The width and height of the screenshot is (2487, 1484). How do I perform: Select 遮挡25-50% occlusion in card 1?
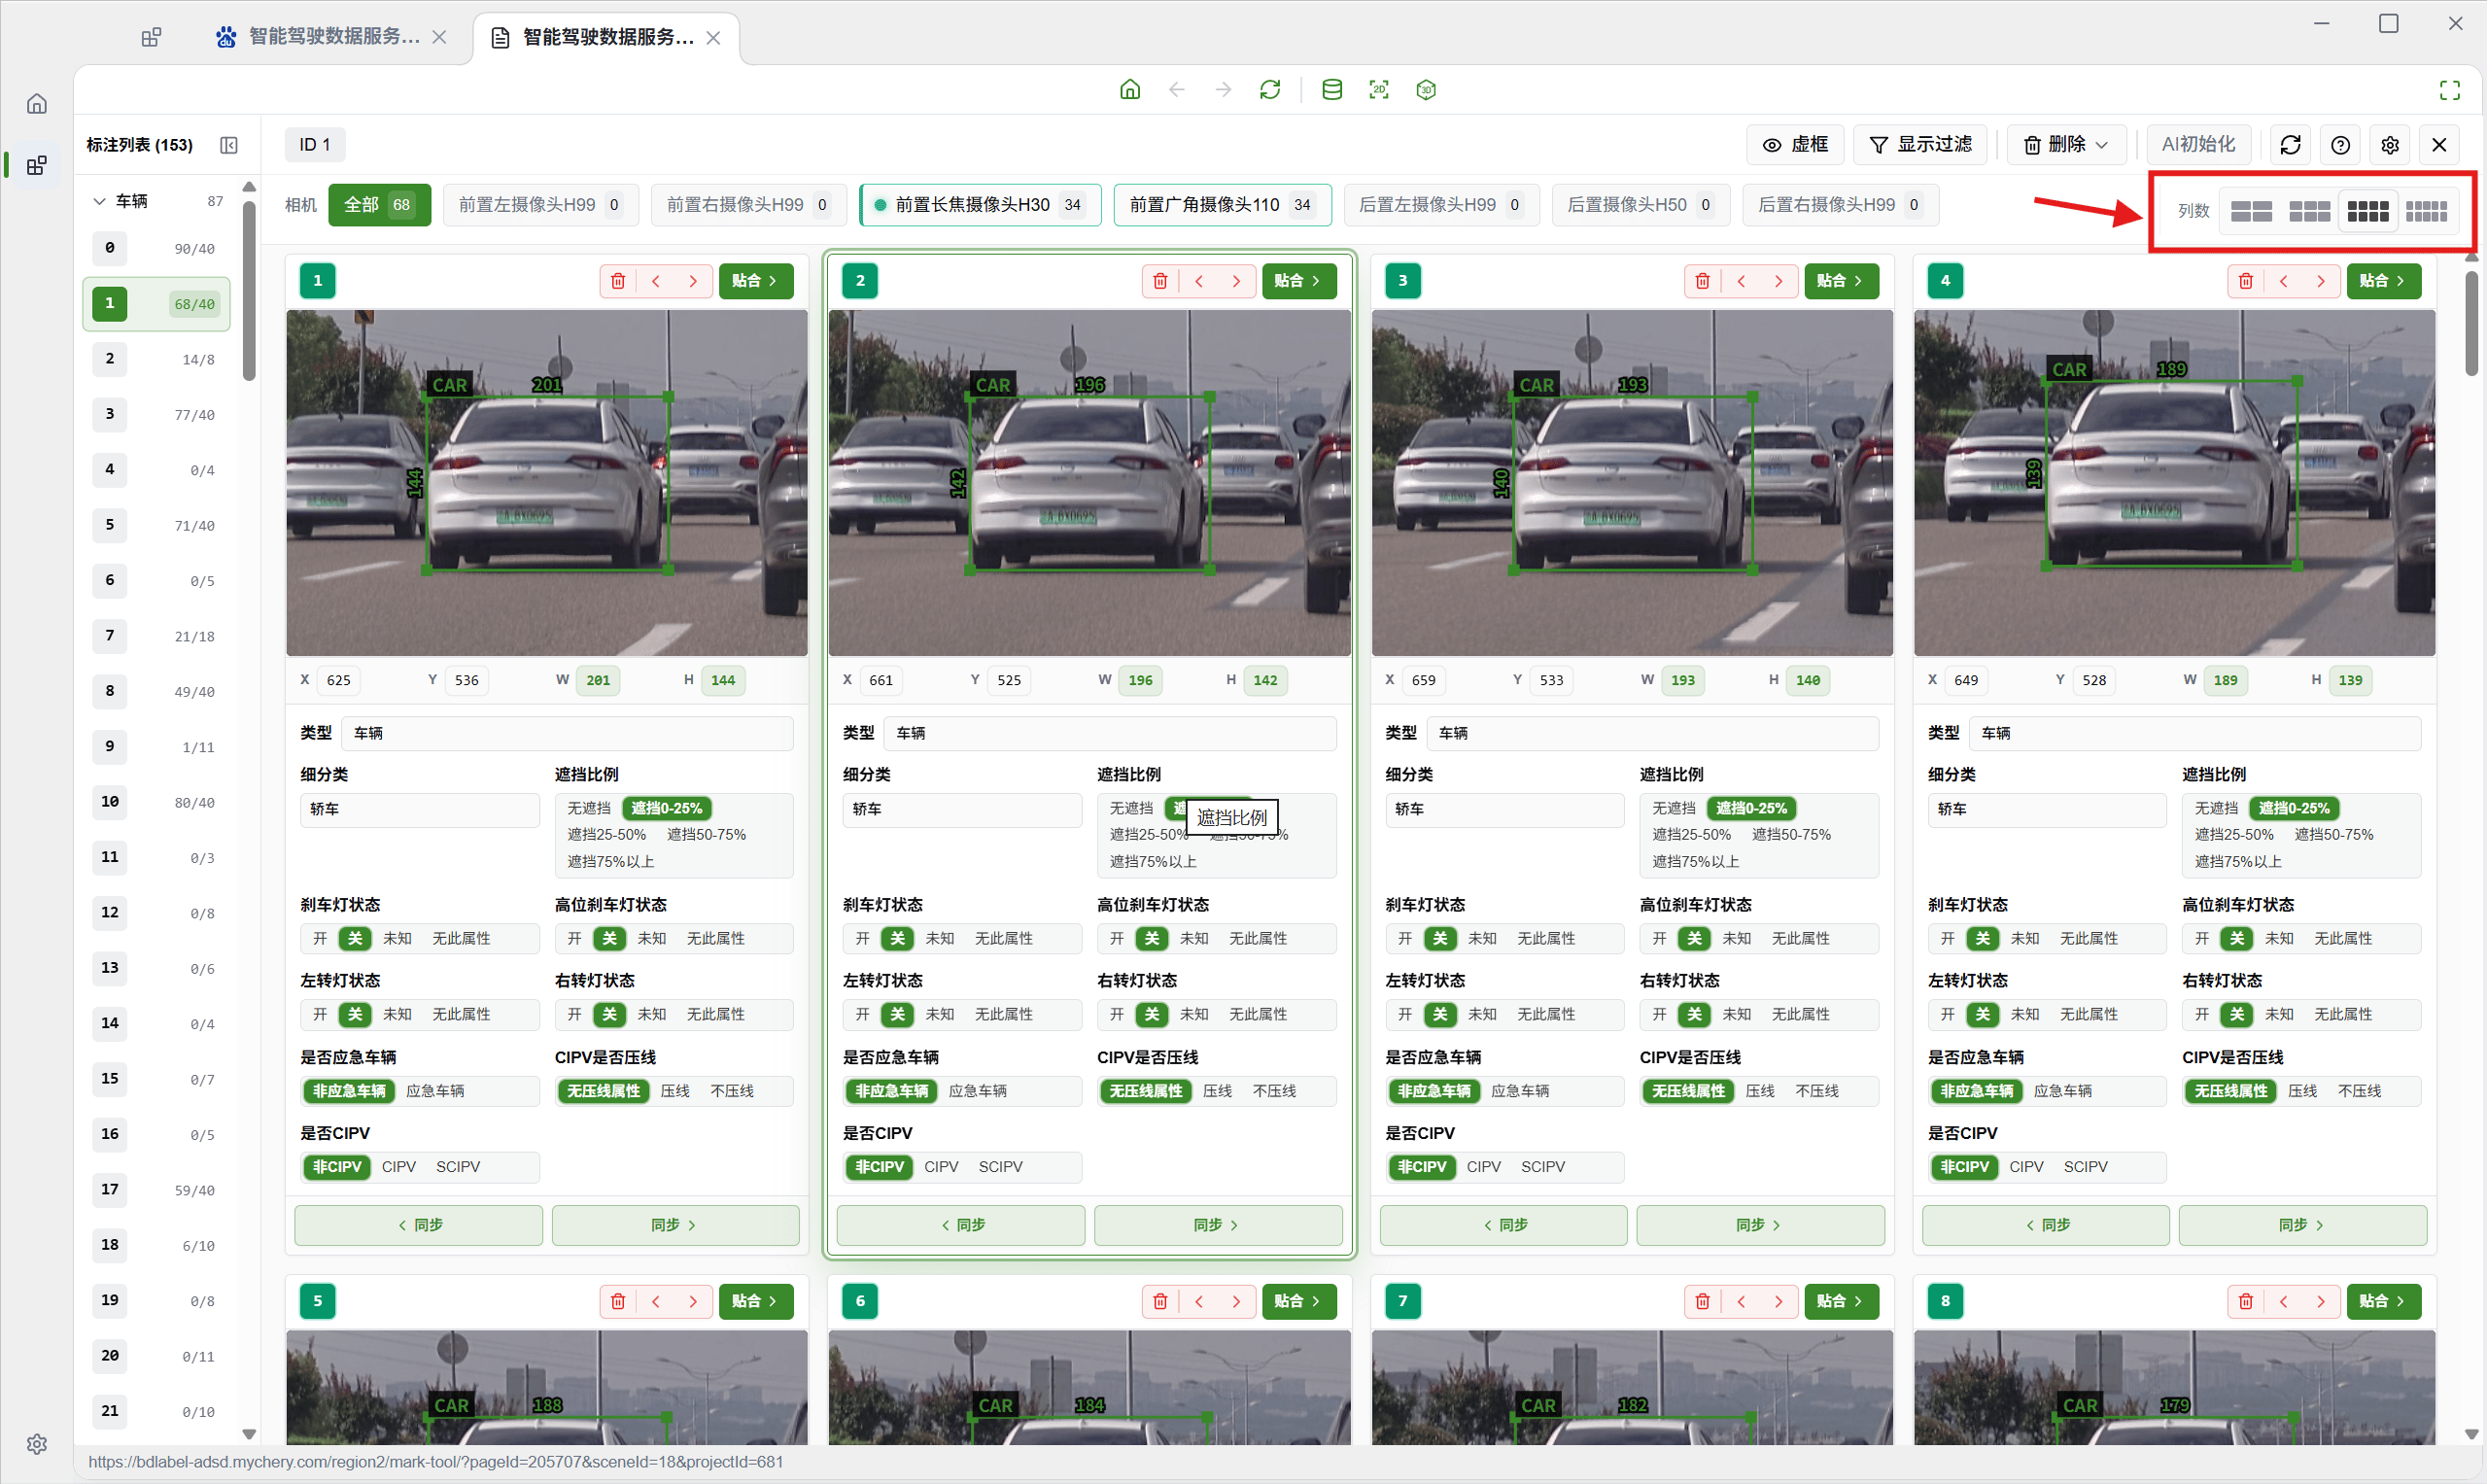tap(607, 834)
